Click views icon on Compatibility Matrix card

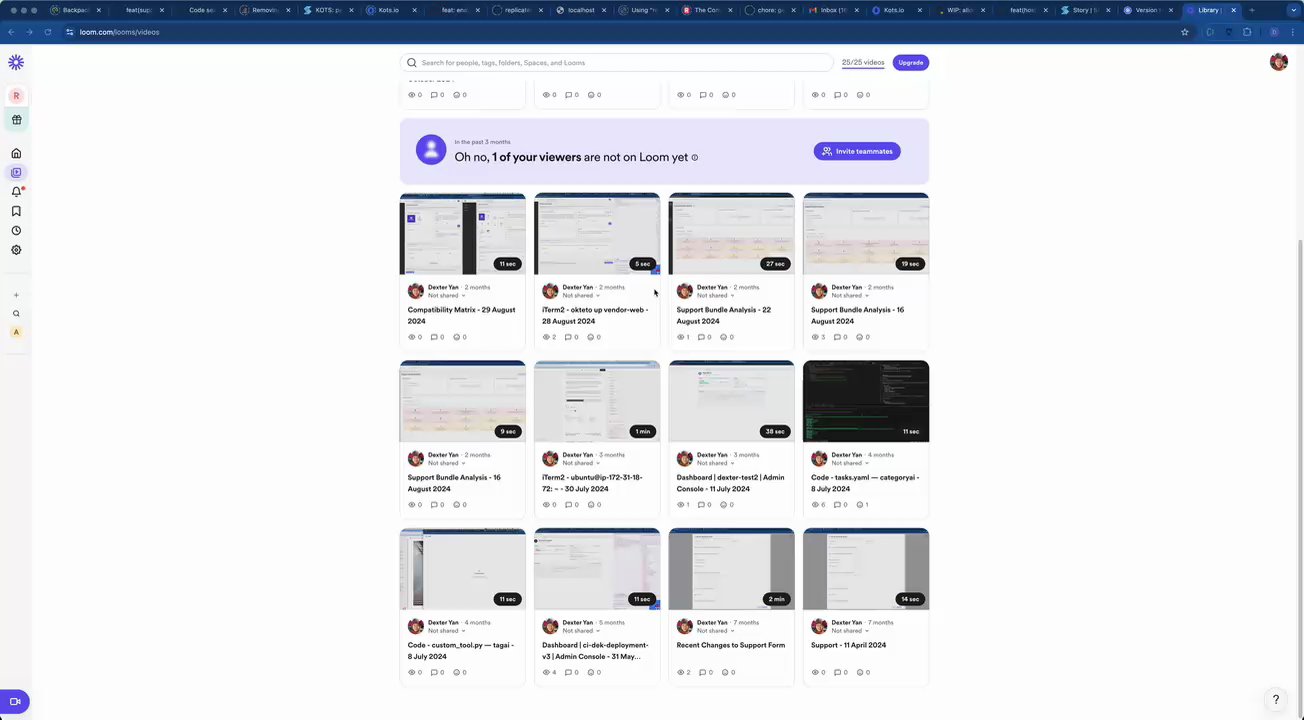pos(412,337)
